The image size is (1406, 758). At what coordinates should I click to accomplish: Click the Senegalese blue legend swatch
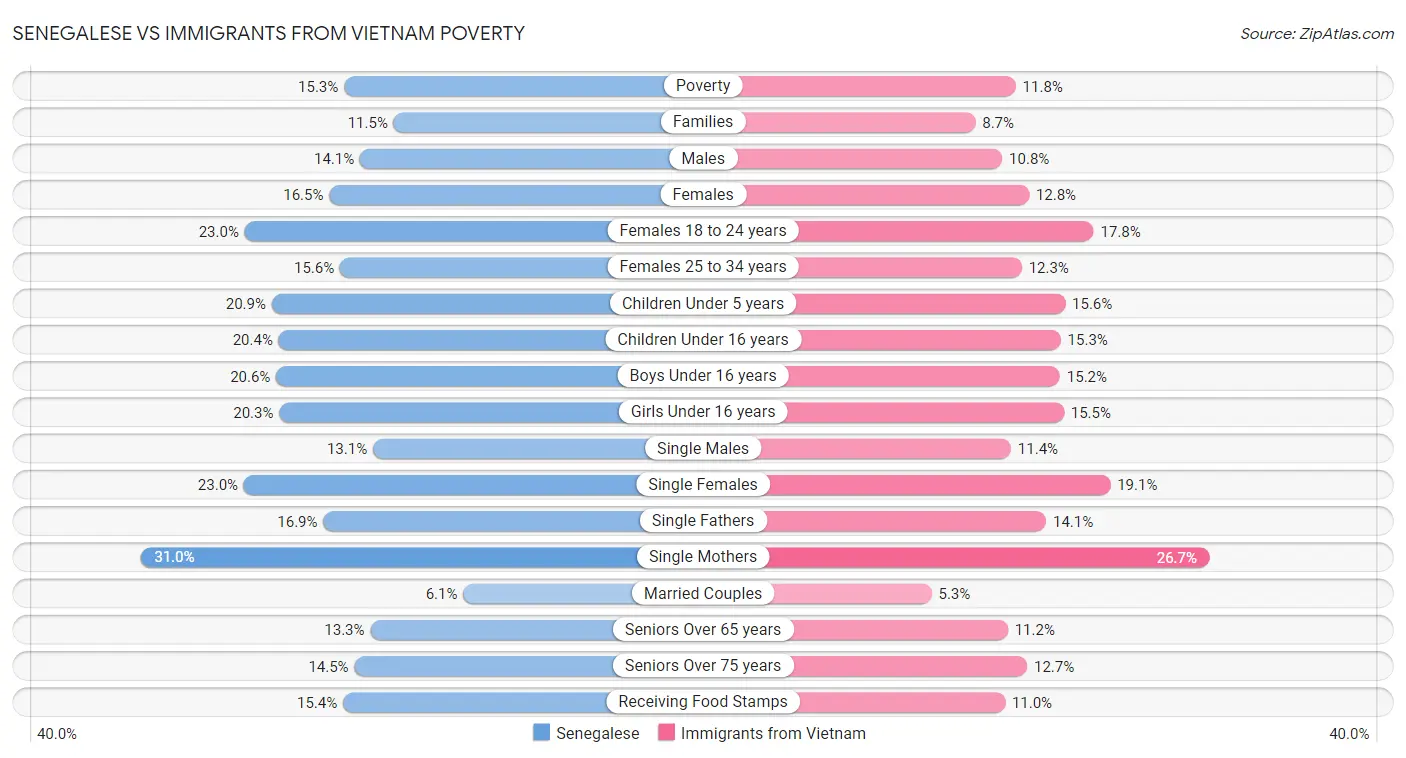542,733
